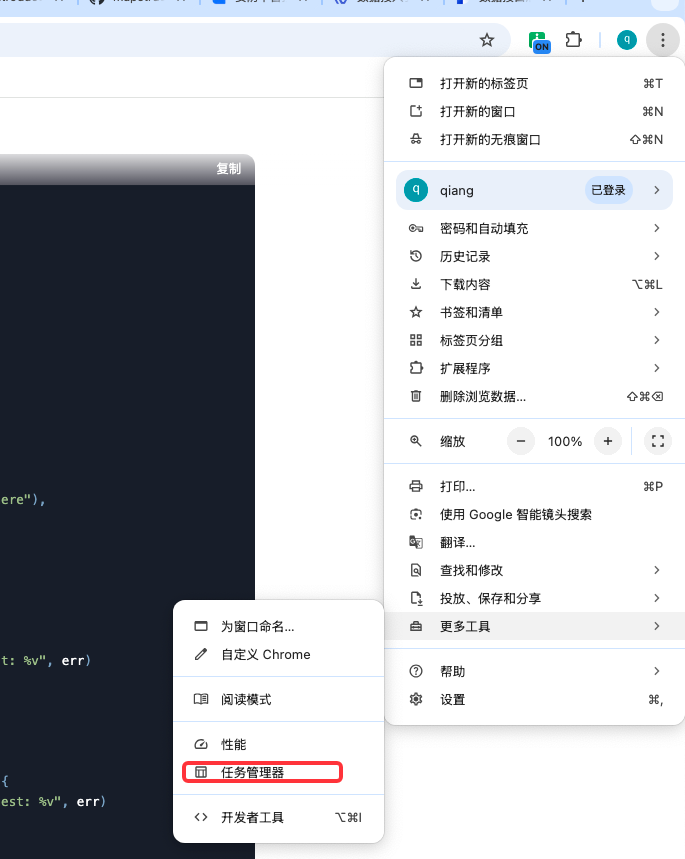
Task: Click the three-dot Chrome menu button
Action: [x=663, y=40]
